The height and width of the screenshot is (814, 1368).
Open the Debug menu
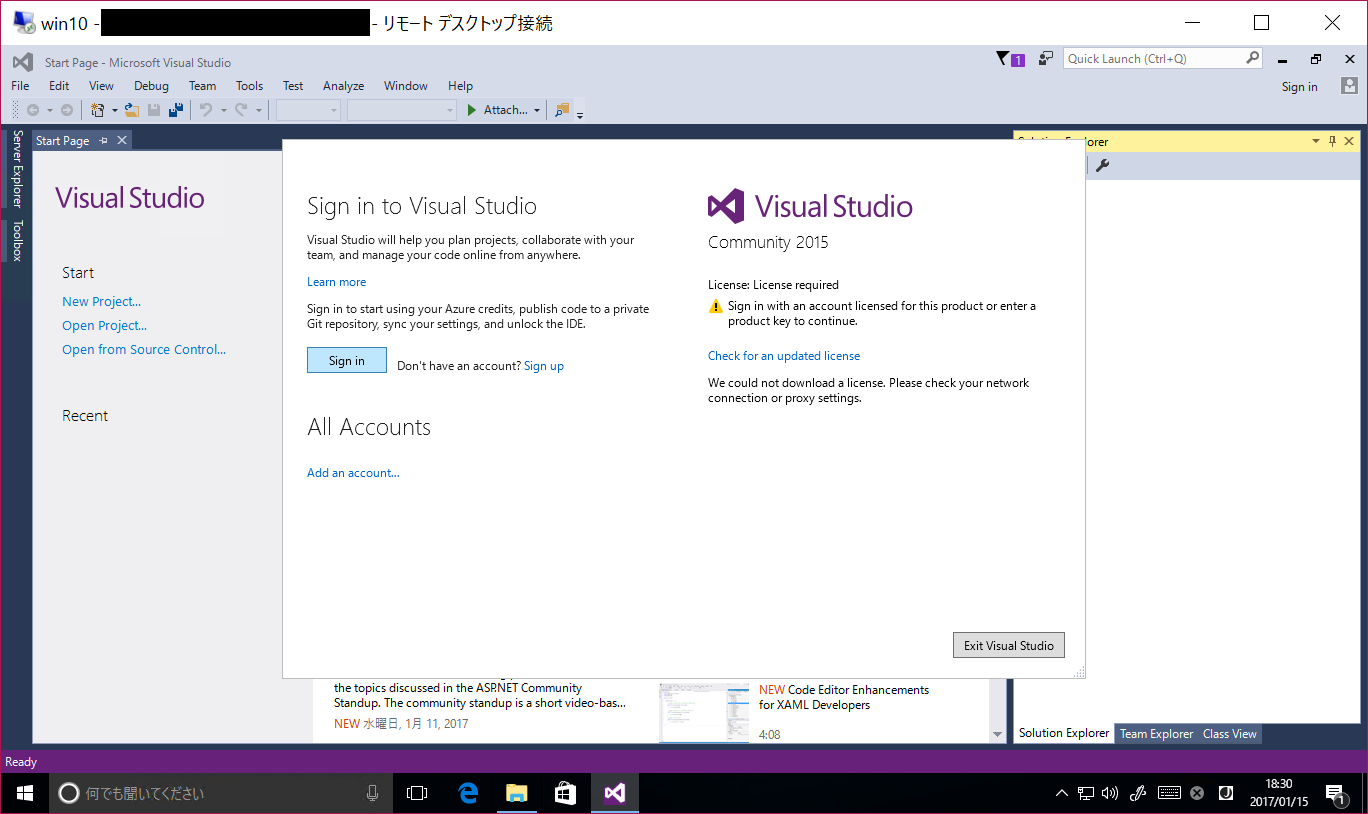coord(151,86)
